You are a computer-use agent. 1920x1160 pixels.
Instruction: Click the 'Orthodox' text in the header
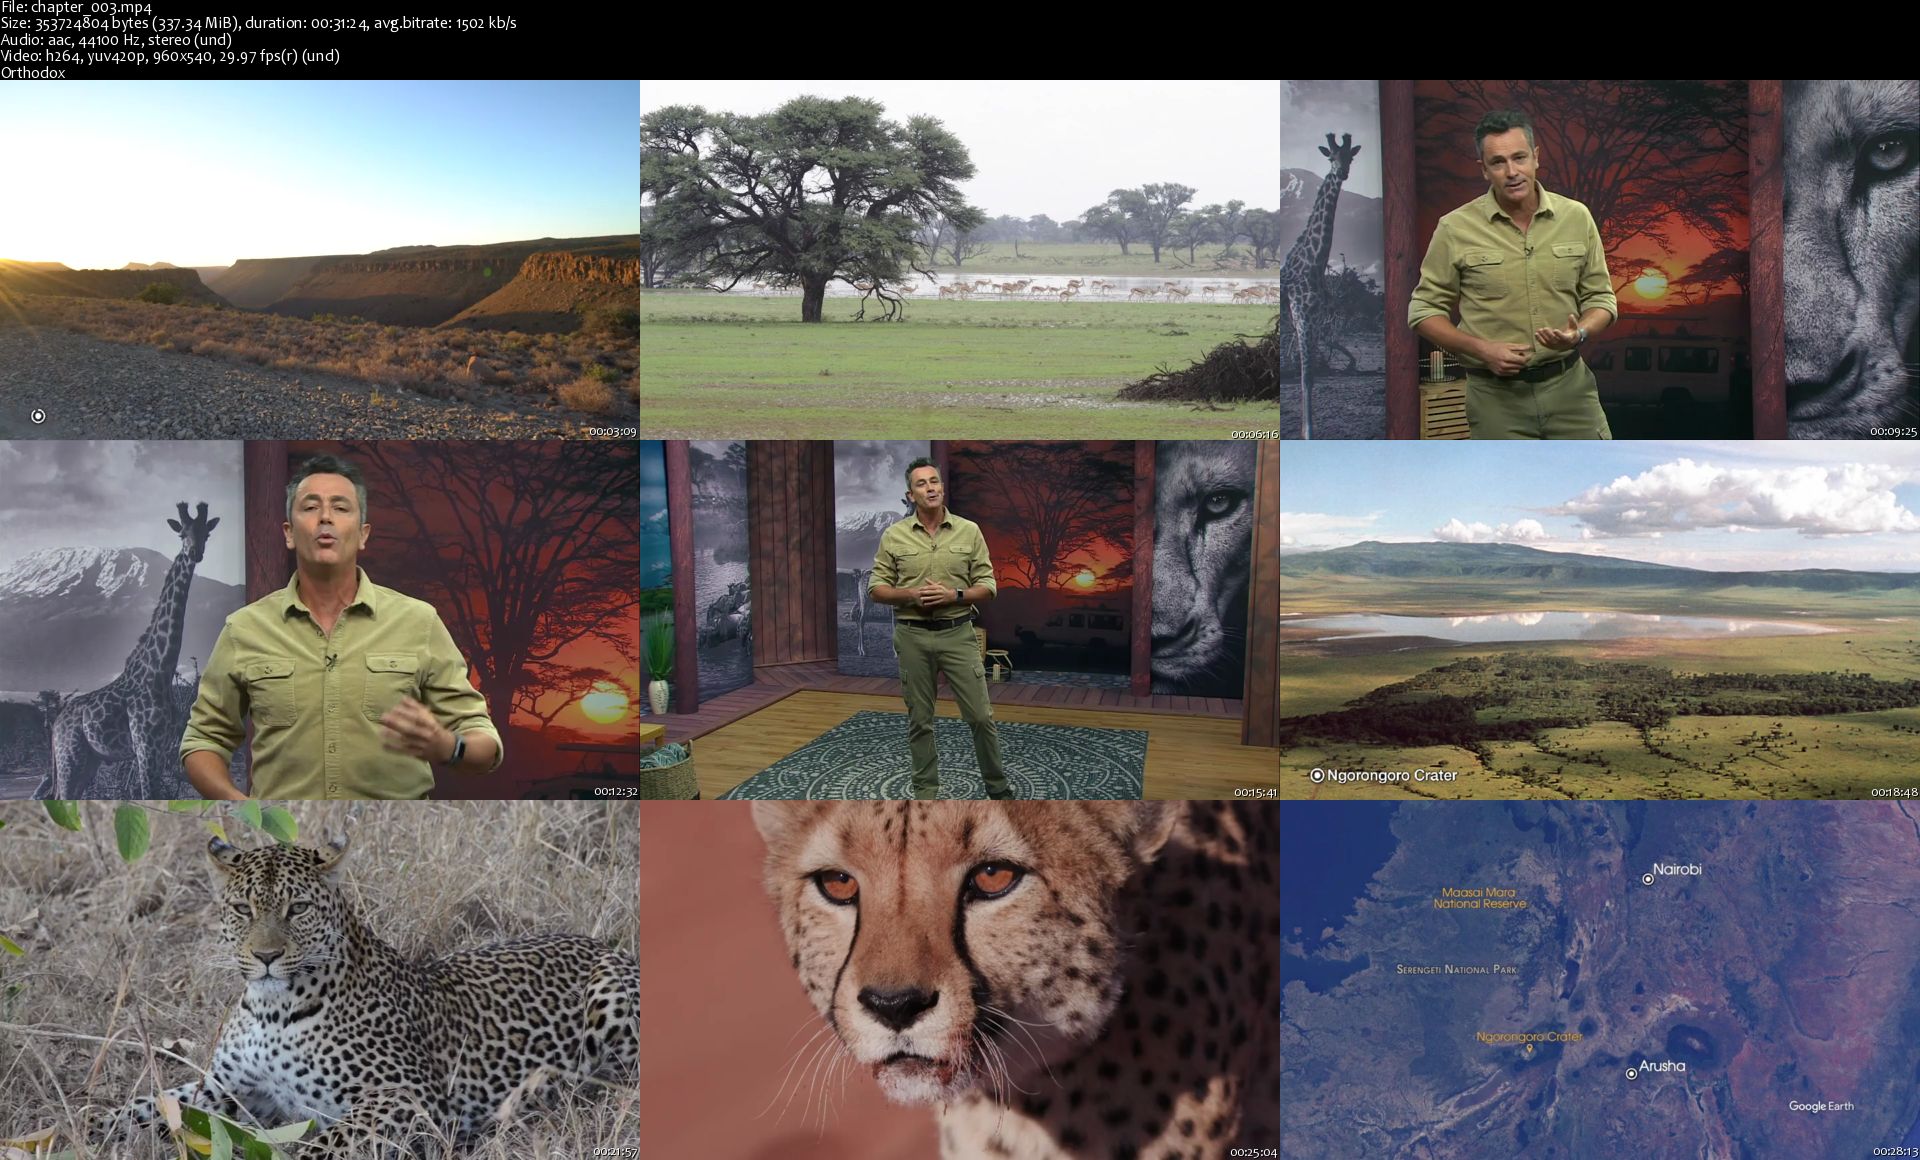pyautogui.click(x=33, y=72)
